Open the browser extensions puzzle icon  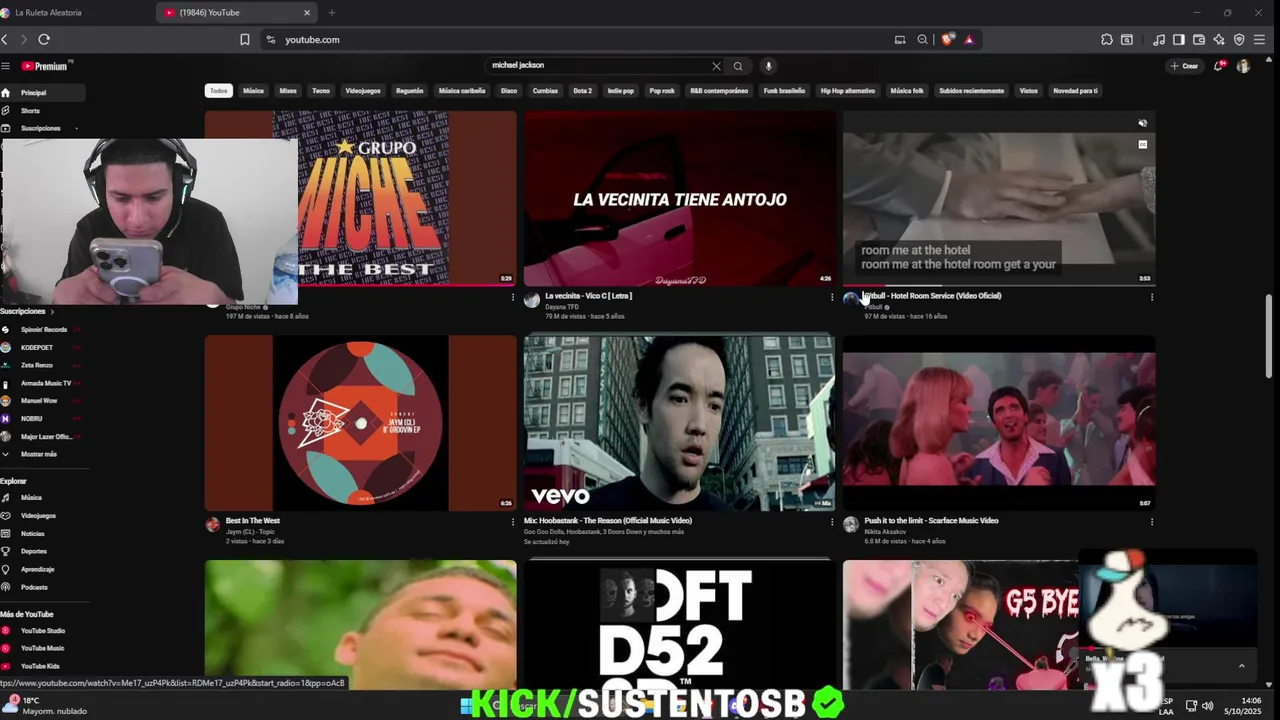coord(1107,39)
